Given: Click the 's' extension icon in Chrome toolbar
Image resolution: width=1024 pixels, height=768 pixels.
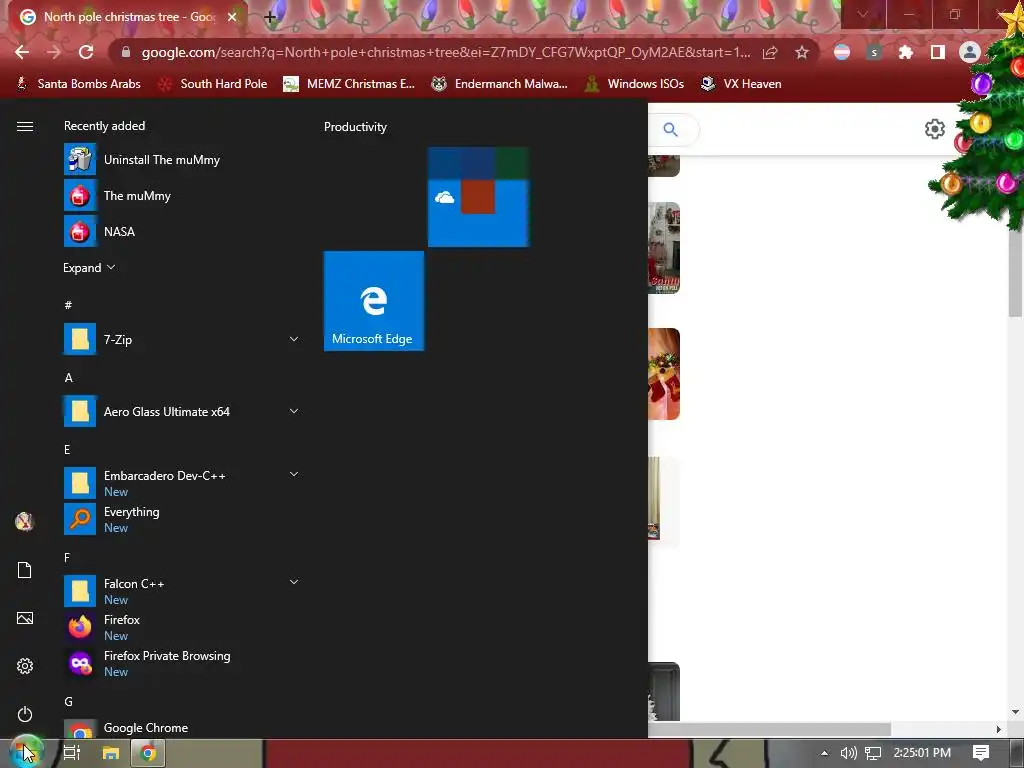Looking at the screenshot, I should [x=874, y=52].
